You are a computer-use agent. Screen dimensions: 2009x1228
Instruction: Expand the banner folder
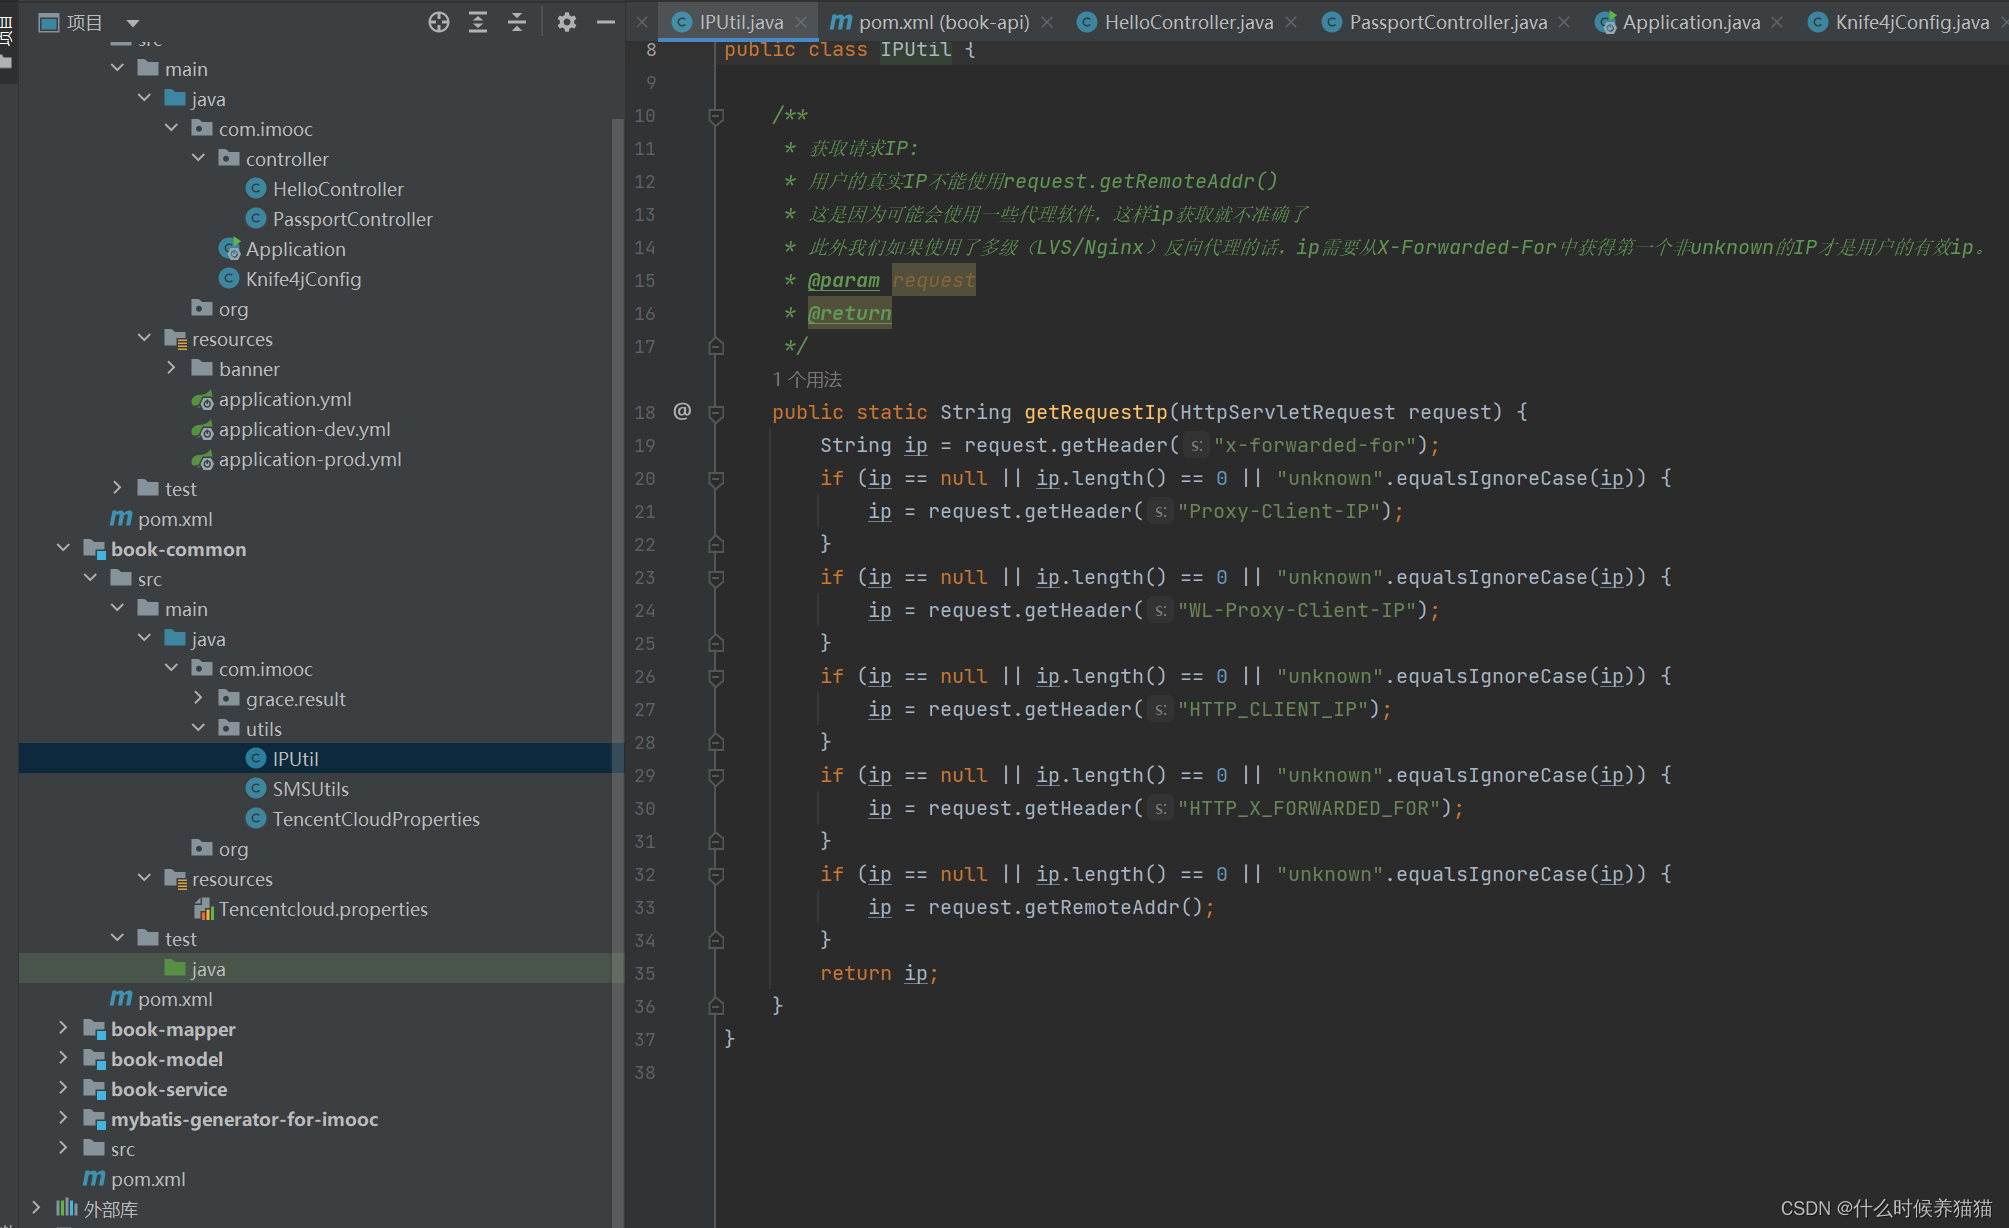(x=171, y=368)
